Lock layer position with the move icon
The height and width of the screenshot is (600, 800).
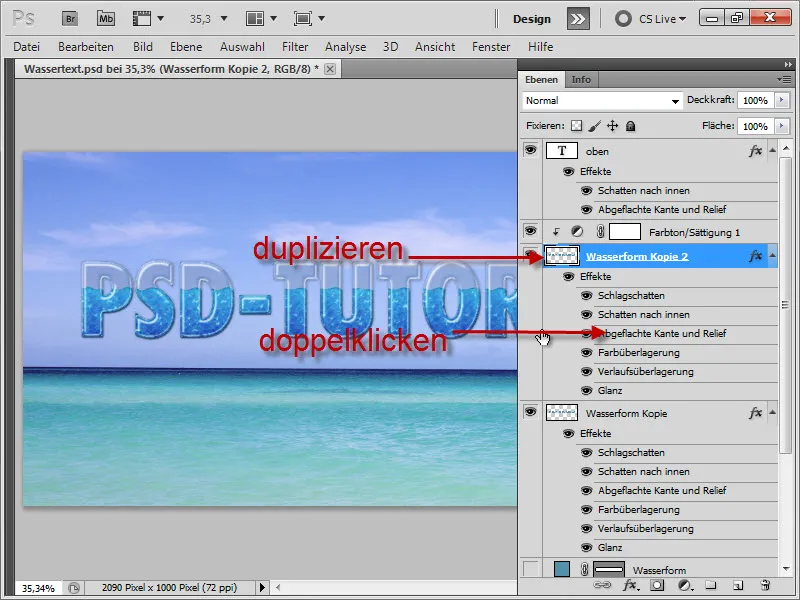(612, 126)
